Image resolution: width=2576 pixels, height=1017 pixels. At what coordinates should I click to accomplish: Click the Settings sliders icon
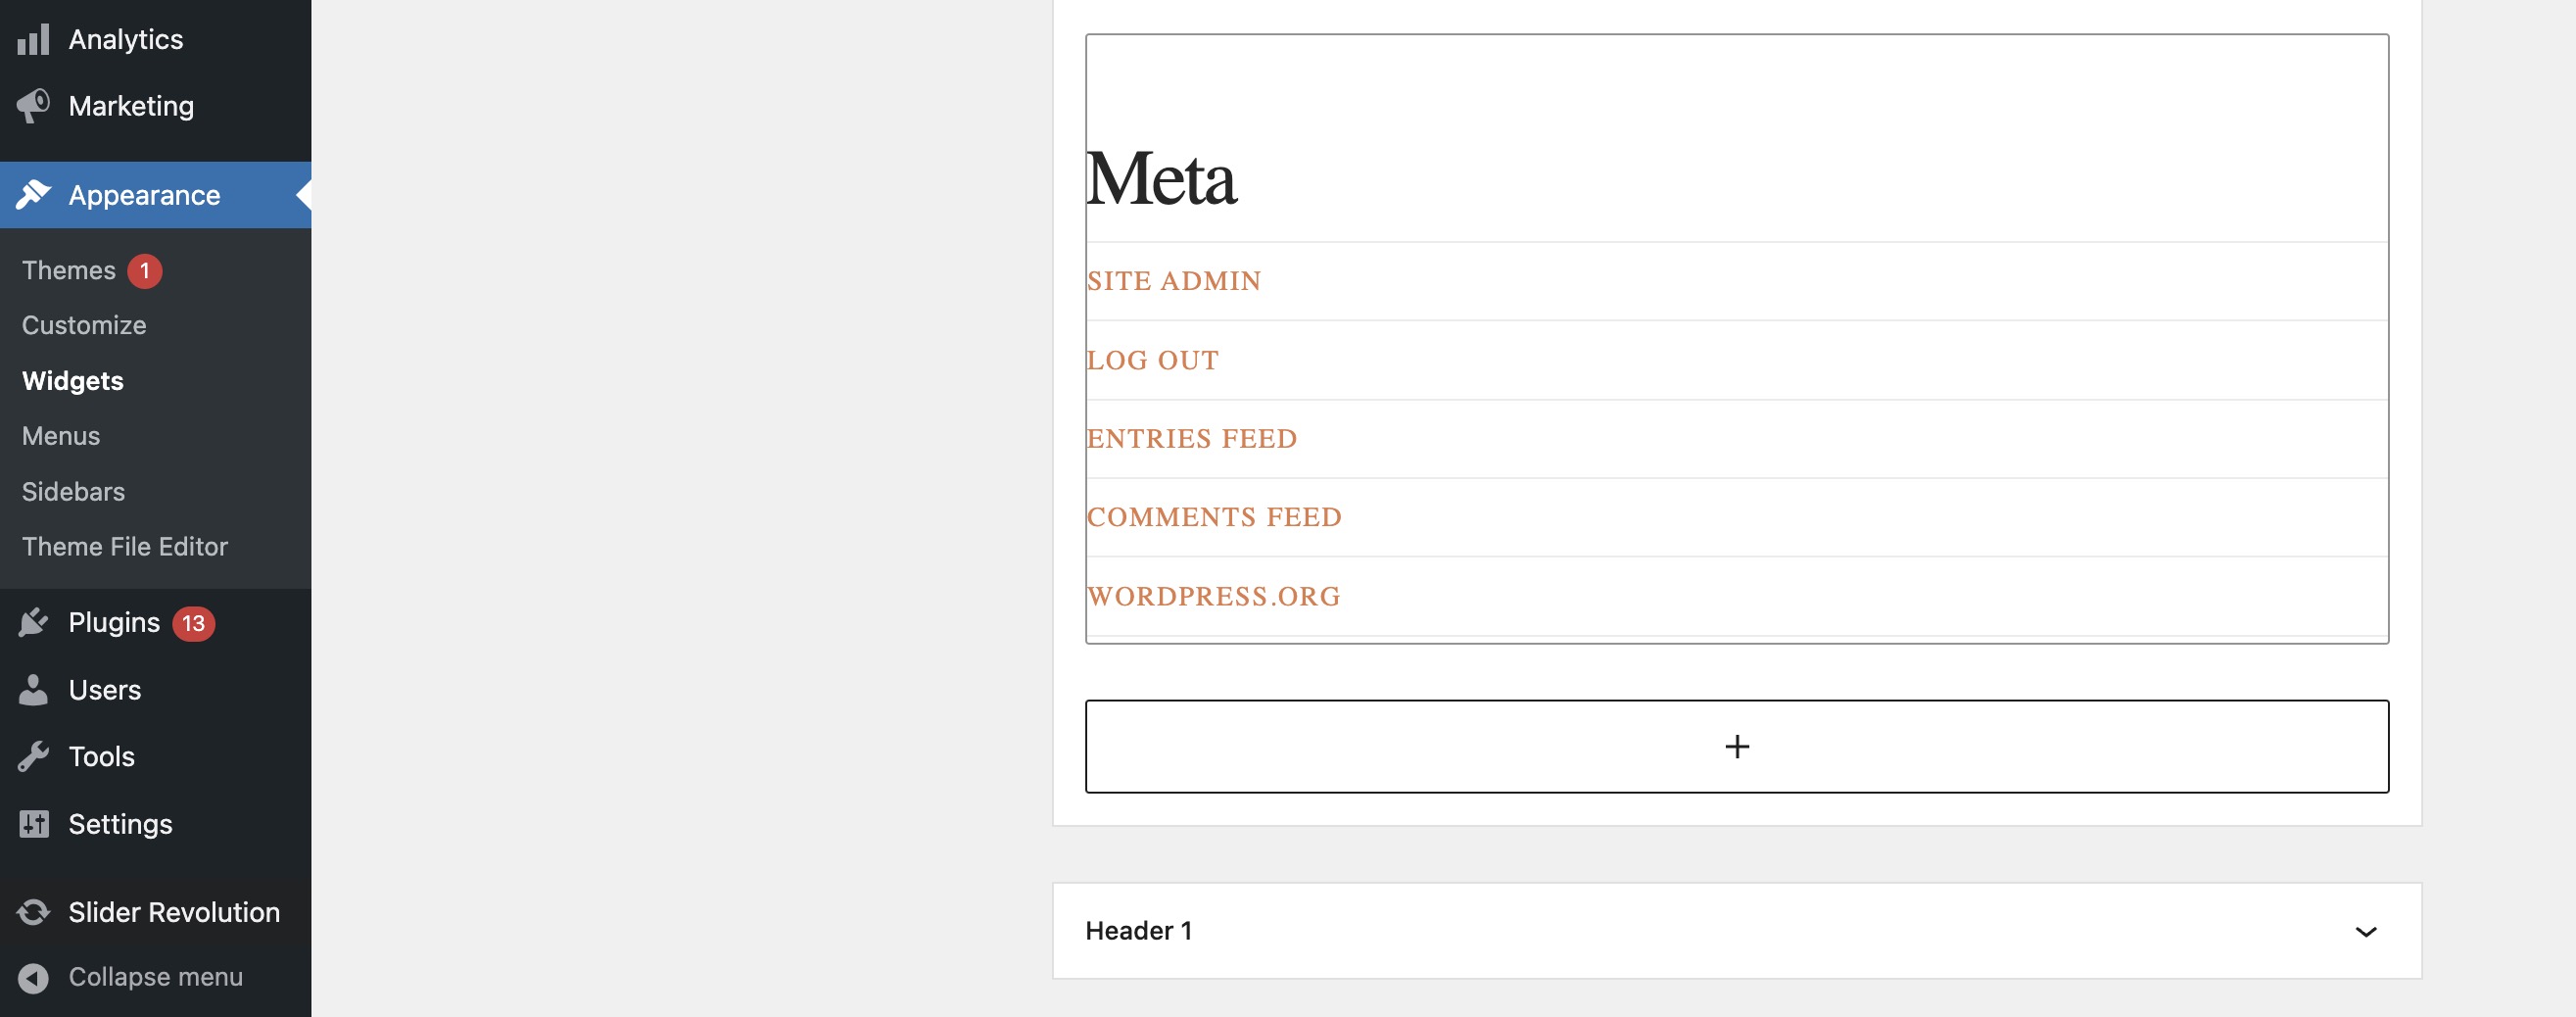click(x=33, y=824)
